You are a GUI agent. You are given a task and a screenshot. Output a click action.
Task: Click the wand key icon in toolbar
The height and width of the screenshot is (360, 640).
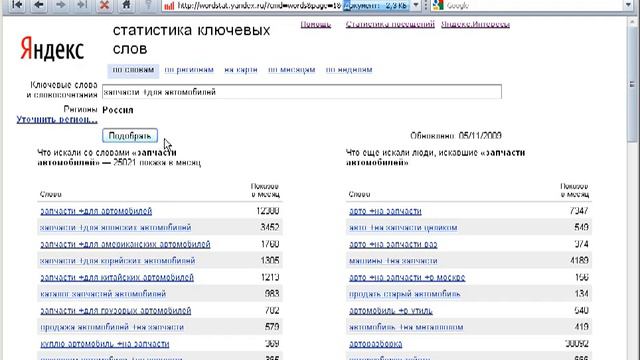coord(148,5)
